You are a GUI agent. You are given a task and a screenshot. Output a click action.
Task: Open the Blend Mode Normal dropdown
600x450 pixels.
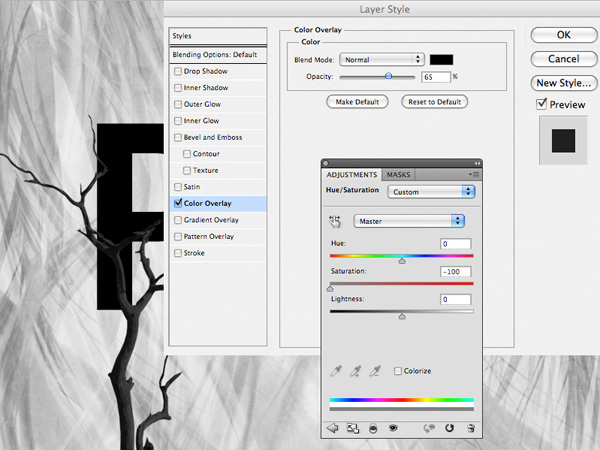coord(382,60)
